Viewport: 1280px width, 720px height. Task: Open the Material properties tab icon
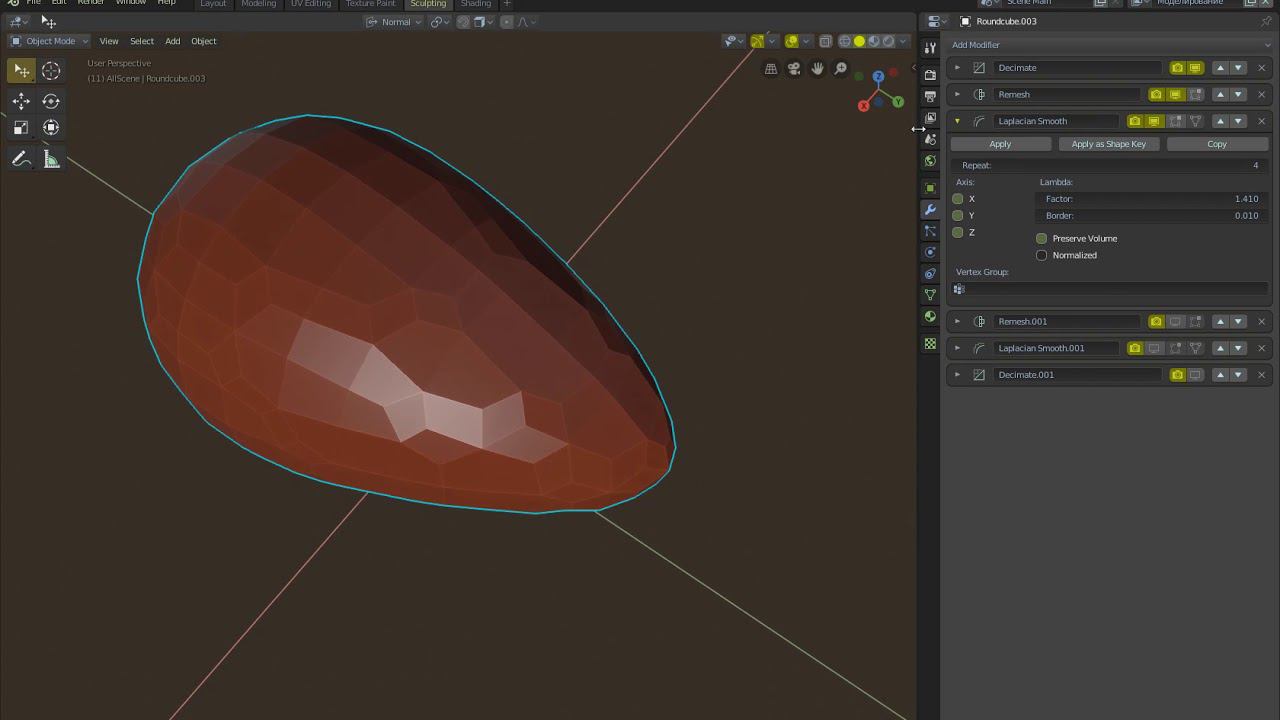[930, 317]
